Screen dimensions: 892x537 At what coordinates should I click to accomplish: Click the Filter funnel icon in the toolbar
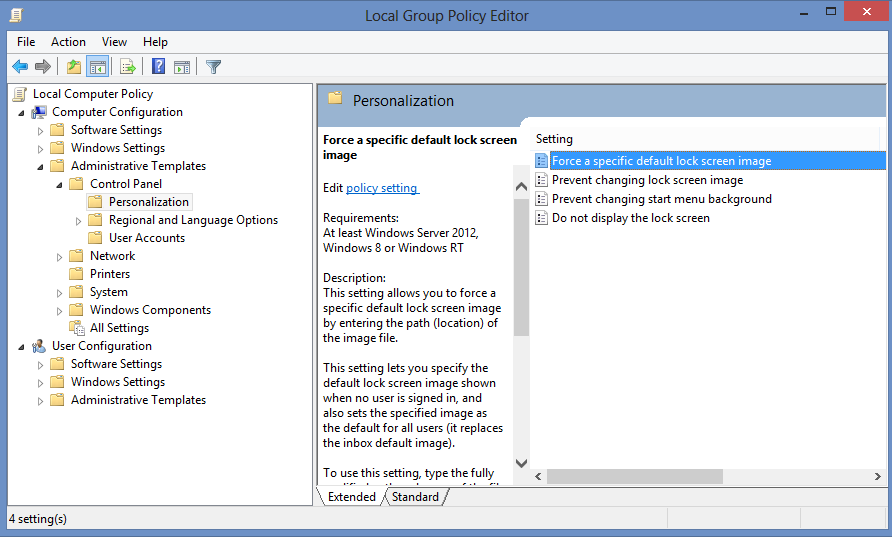pyautogui.click(x=213, y=67)
